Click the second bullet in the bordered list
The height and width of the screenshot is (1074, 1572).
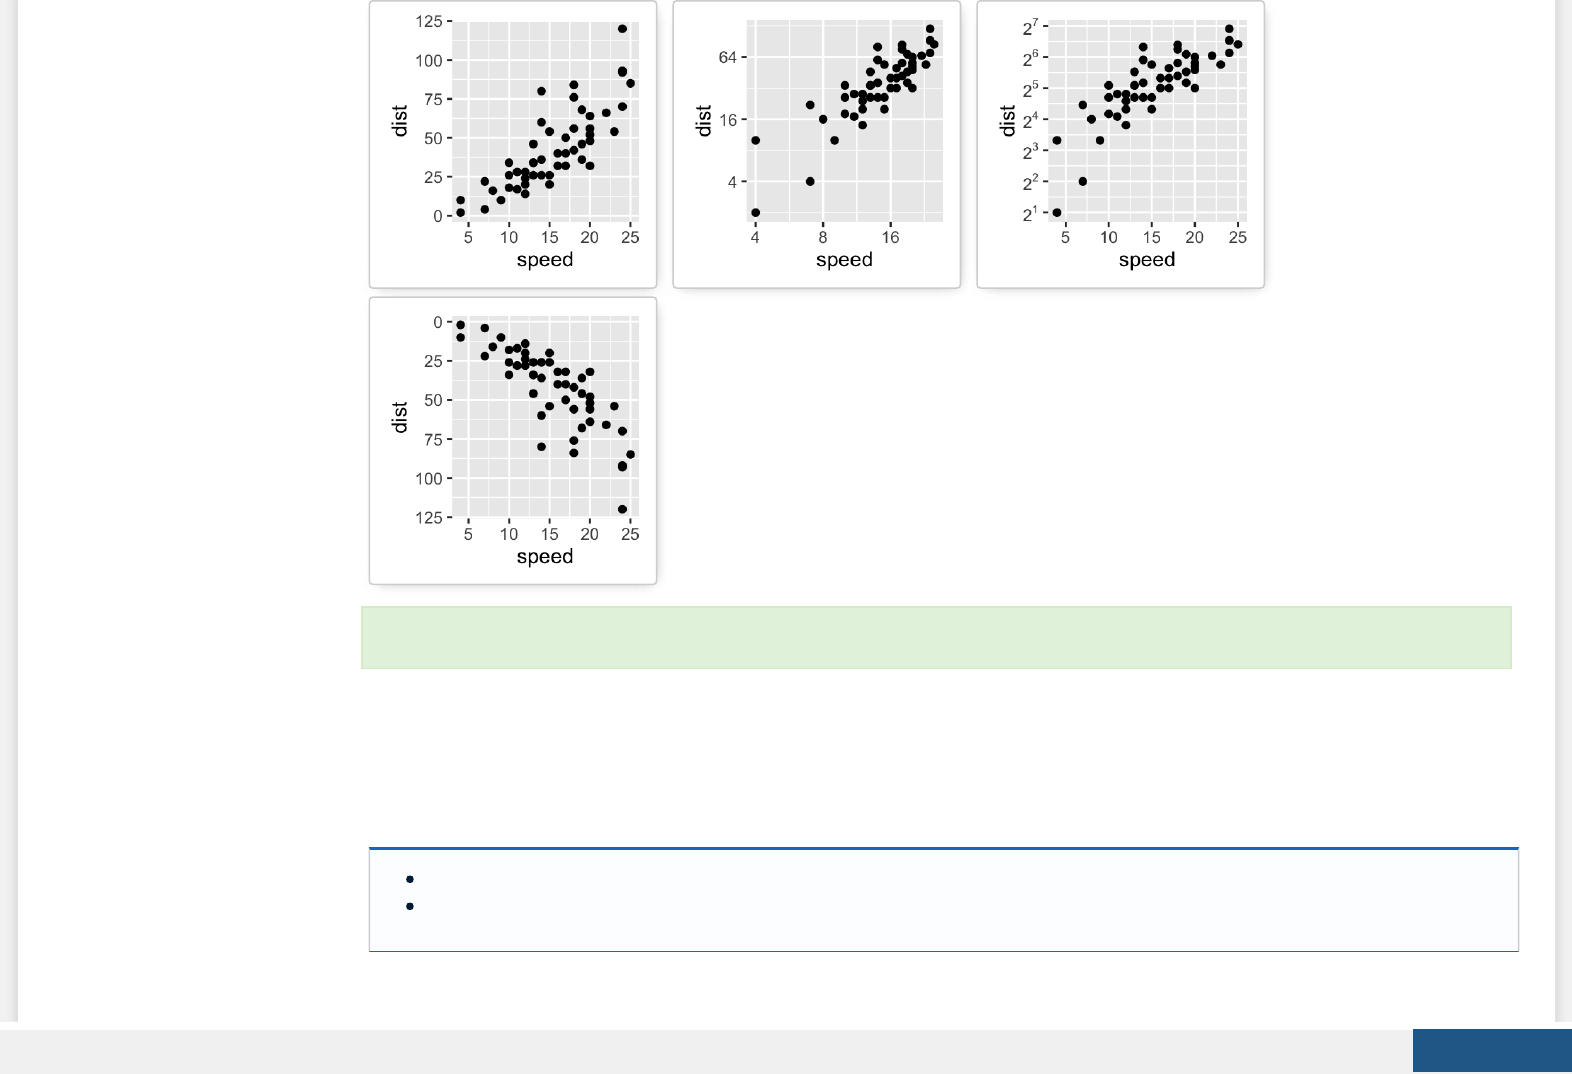tap(410, 906)
